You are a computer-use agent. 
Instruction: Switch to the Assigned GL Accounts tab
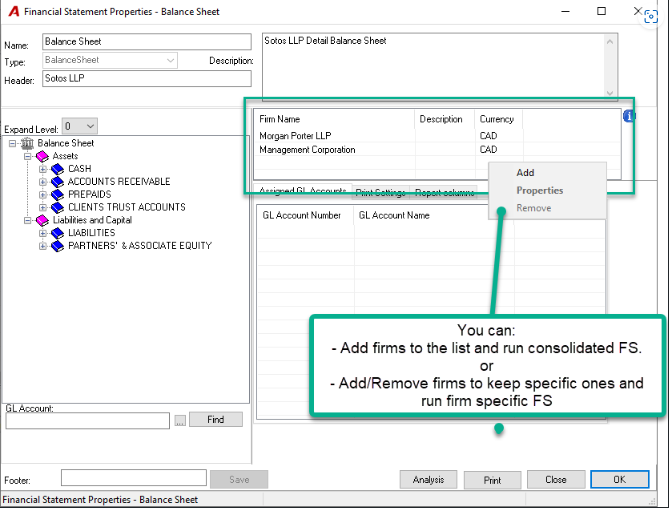(x=303, y=191)
